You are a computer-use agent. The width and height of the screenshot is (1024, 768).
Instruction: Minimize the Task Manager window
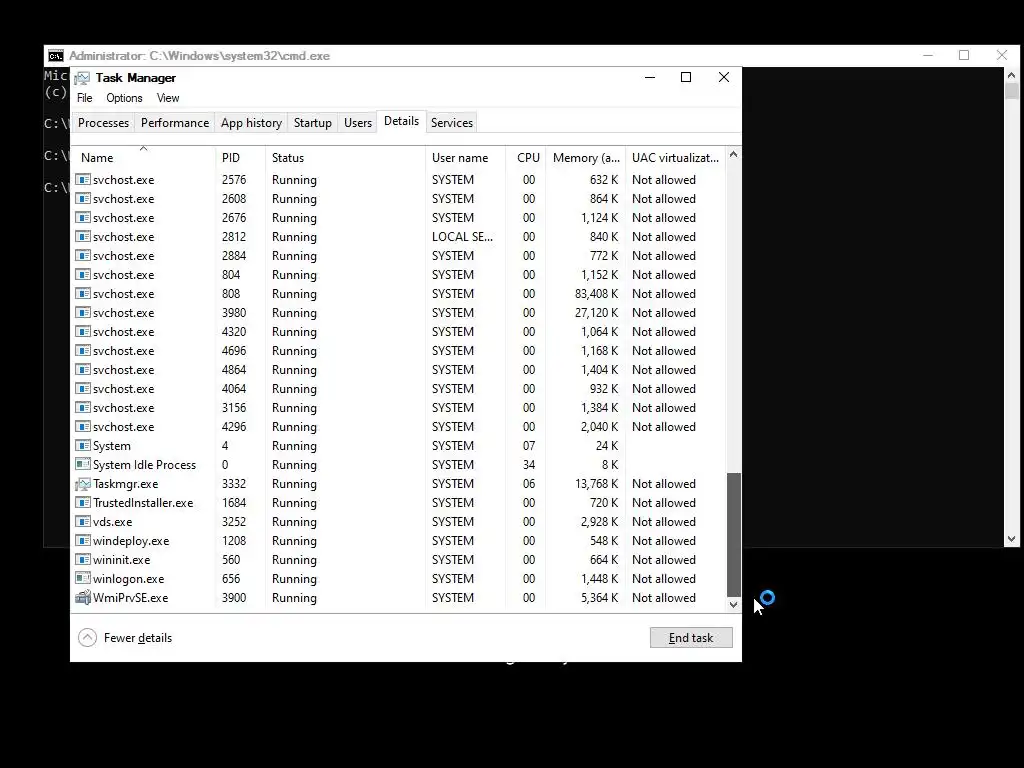pos(650,77)
